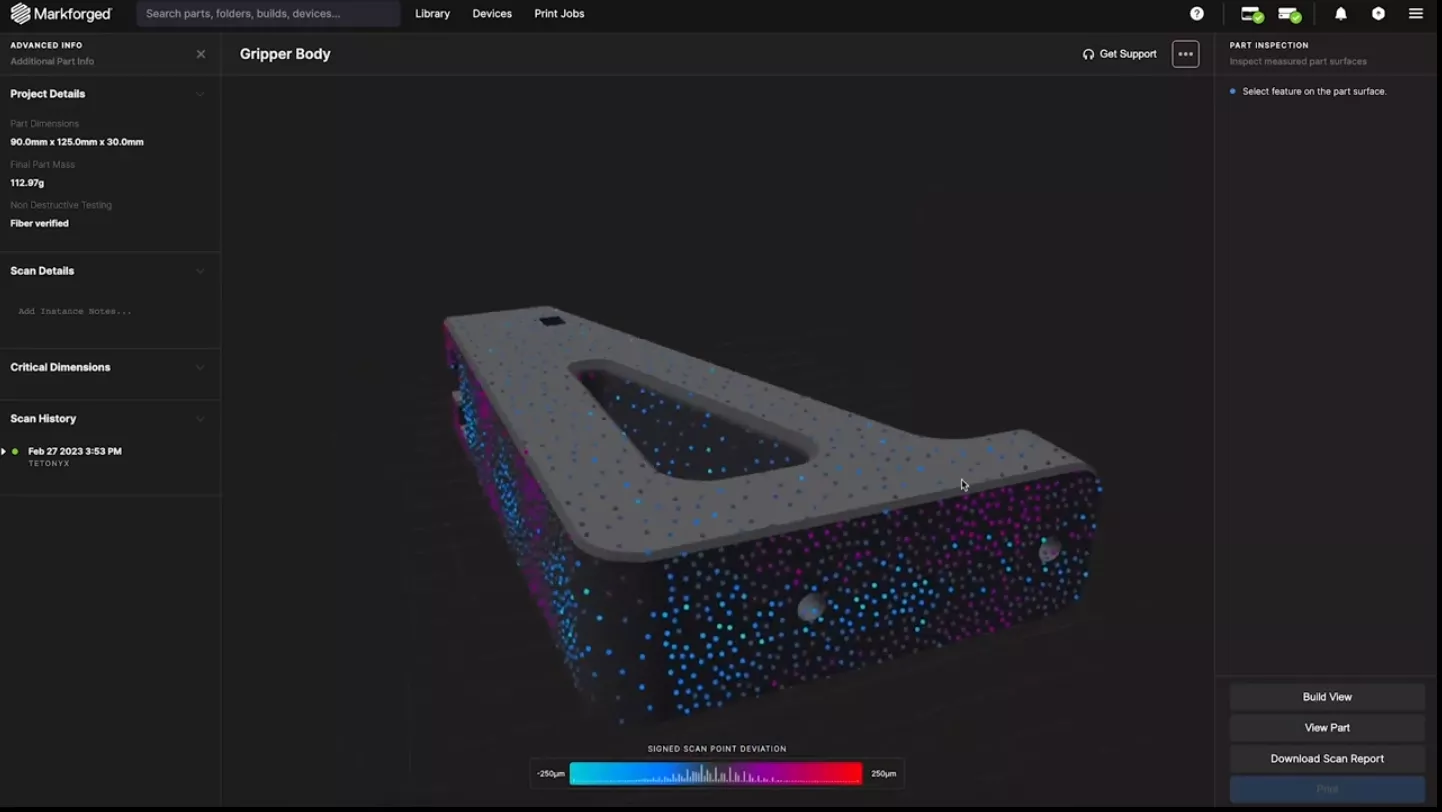Switch to the Print Jobs tab
This screenshot has width=1442, height=812.
click(x=559, y=13)
